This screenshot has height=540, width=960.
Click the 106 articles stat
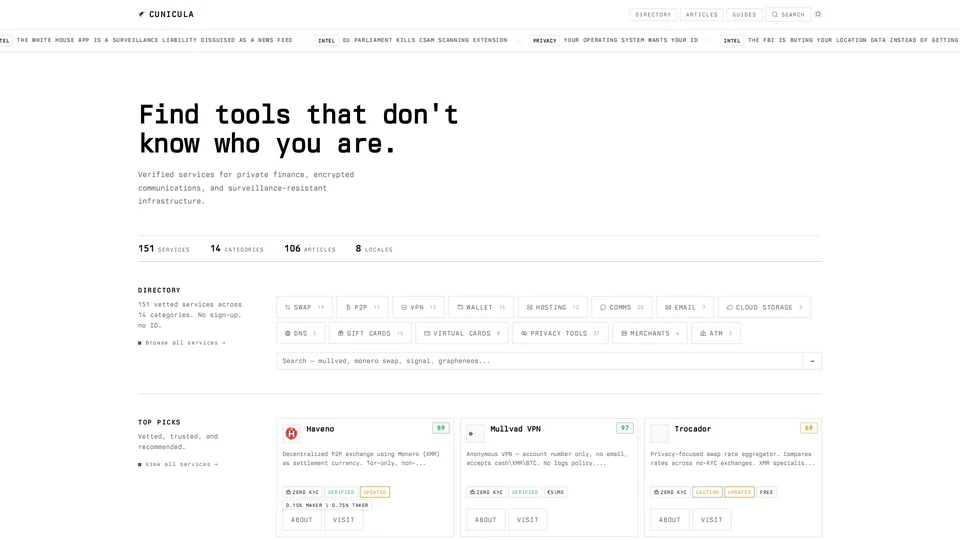[x=310, y=249]
